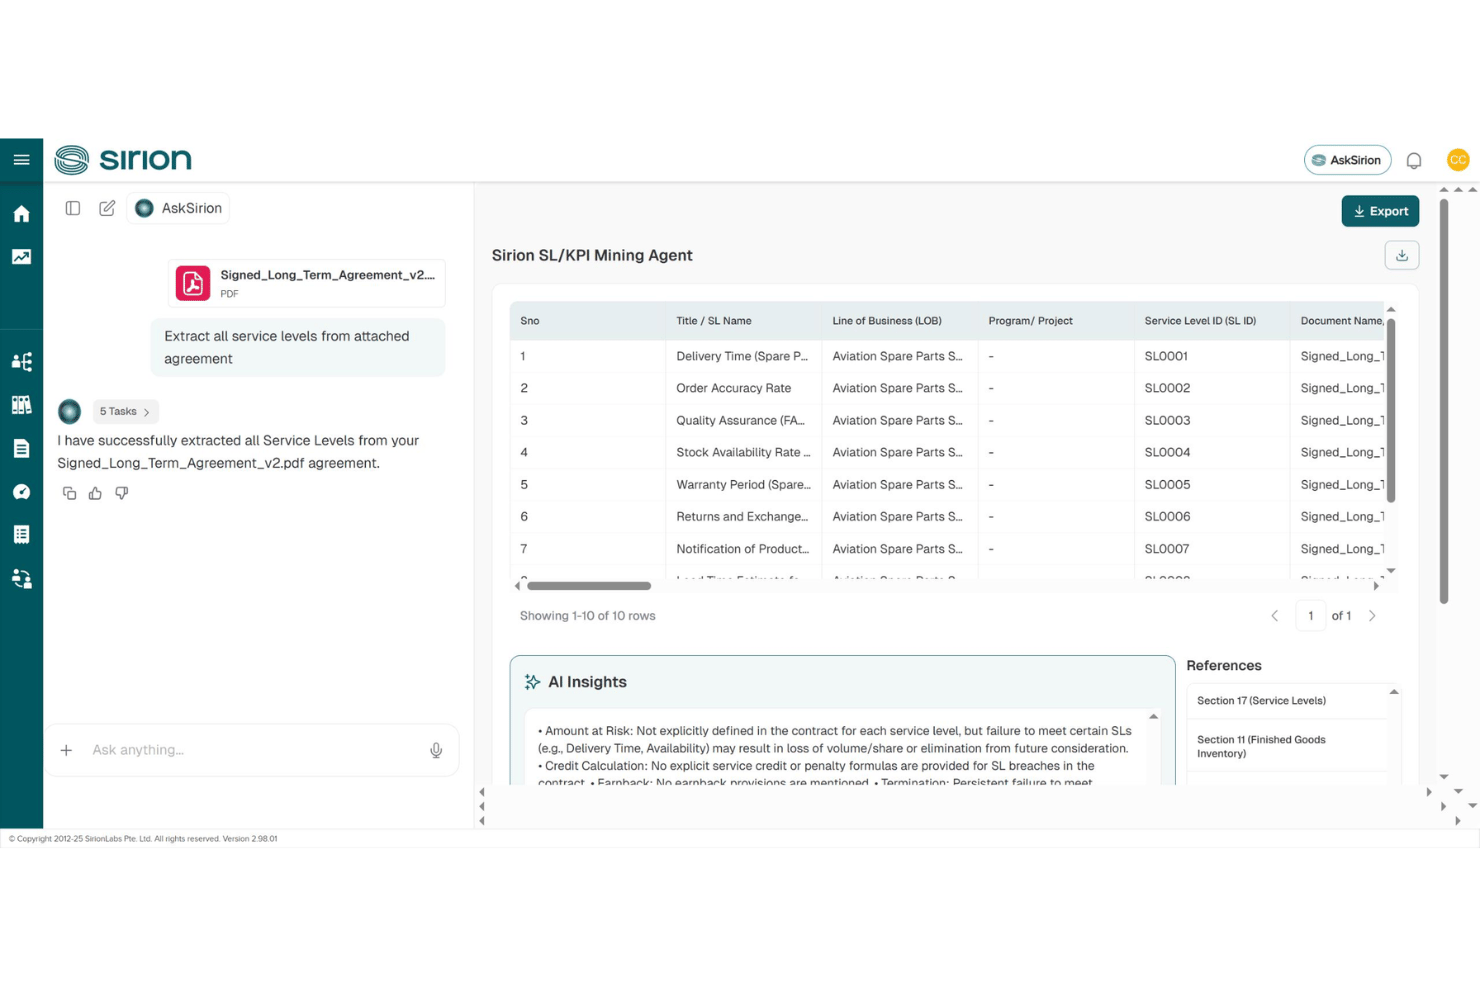Click the SL0004 service level ID

click(1167, 452)
